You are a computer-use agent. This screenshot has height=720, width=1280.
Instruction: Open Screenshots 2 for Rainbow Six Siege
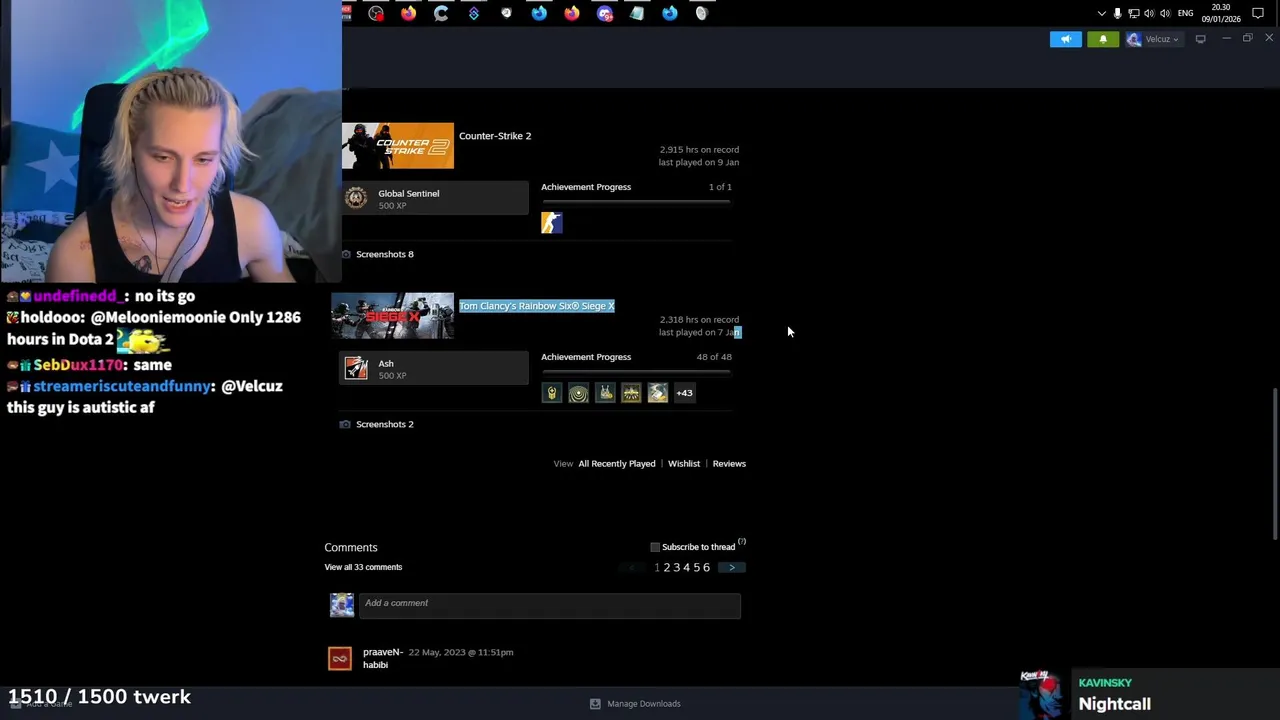(385, 424)
